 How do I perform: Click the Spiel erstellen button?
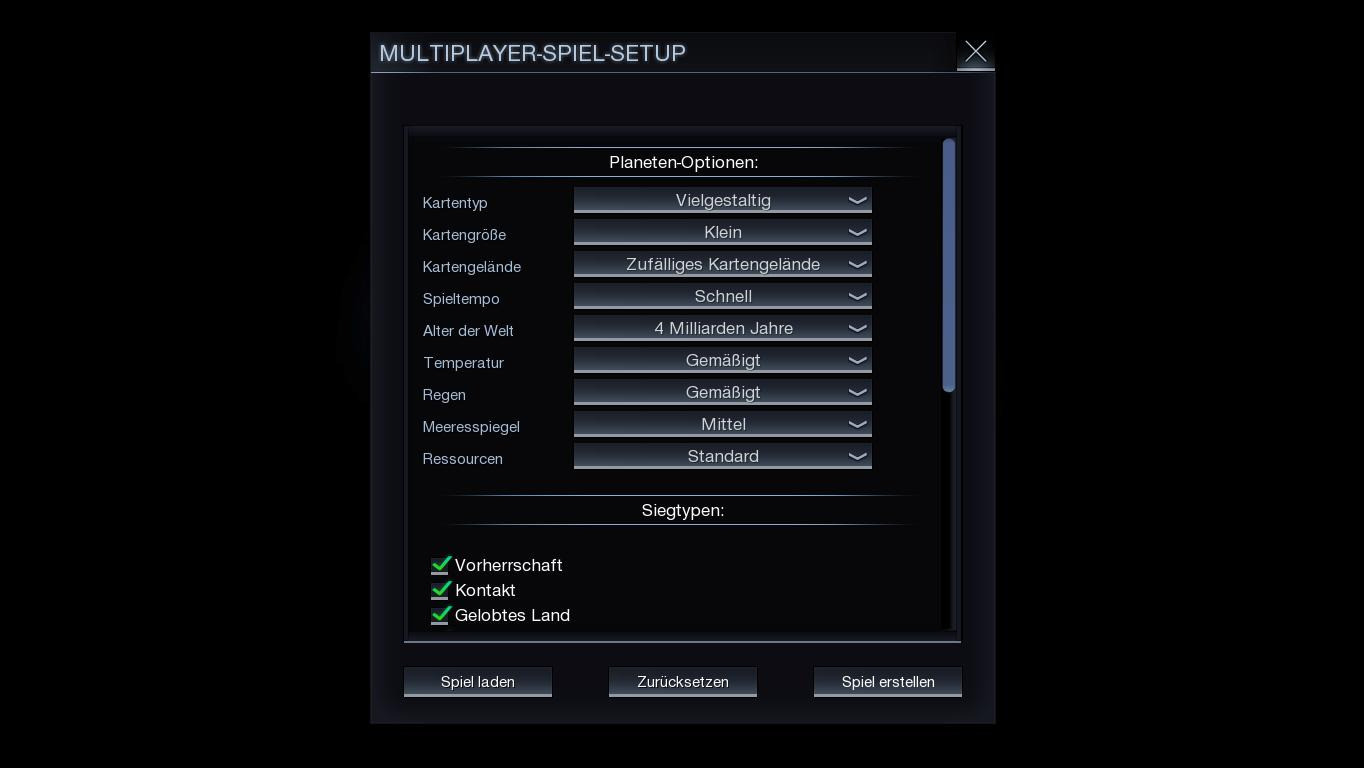click(x=888, y=682)
